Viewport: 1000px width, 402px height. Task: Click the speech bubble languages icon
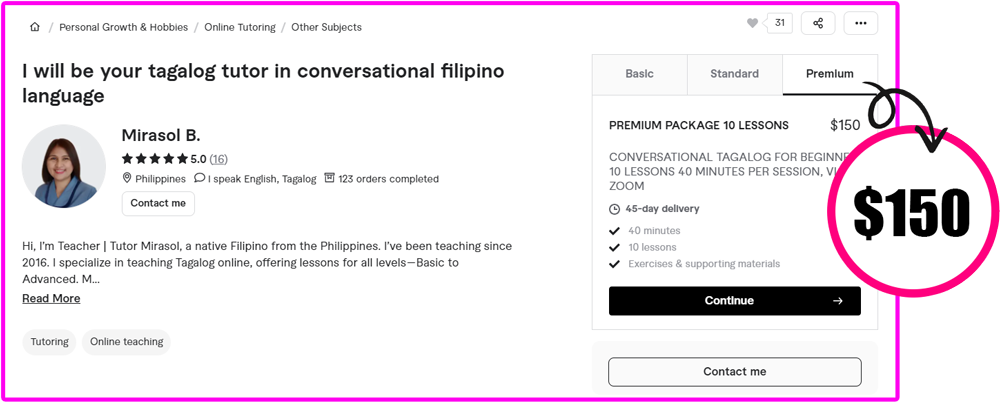click(200, 178)
